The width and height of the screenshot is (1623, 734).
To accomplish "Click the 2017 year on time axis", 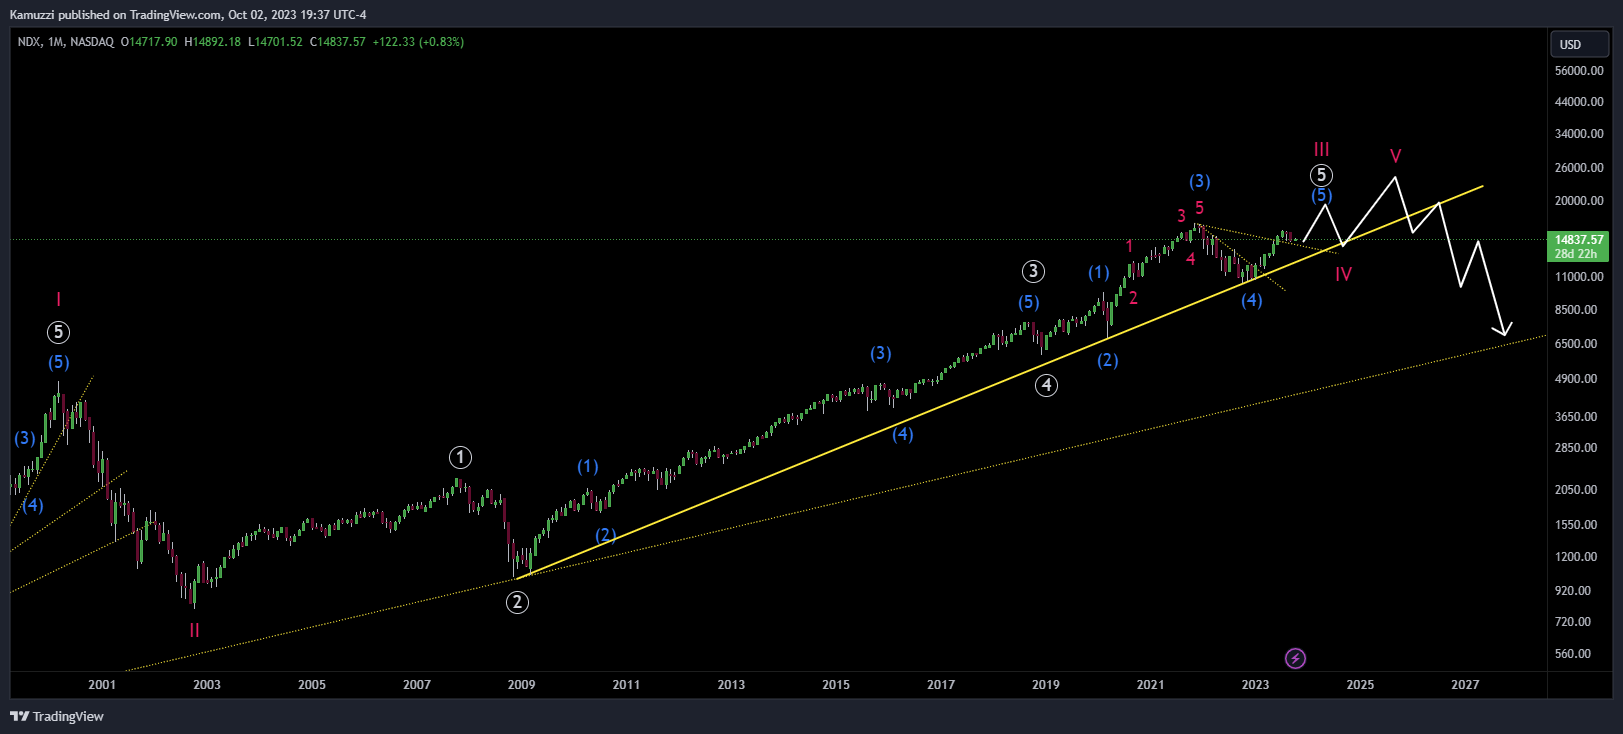I will tap(941, 685).
